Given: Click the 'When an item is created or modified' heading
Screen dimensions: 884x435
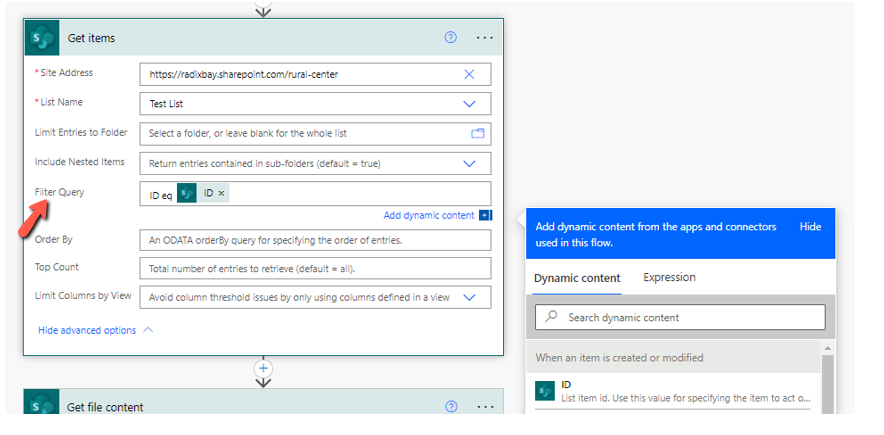Looking at the screenshot, I should (x=619, y=357).
